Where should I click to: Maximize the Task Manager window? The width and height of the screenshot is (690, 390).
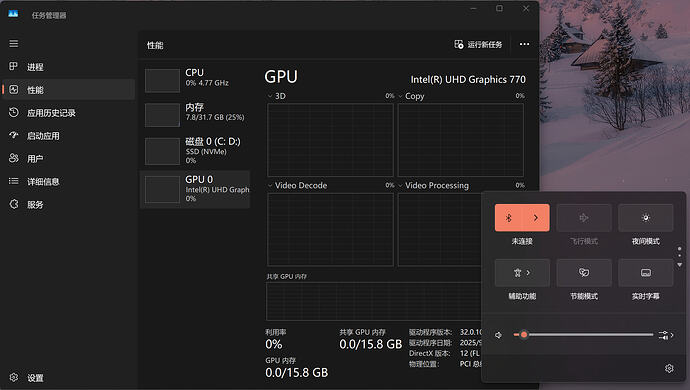499,8
